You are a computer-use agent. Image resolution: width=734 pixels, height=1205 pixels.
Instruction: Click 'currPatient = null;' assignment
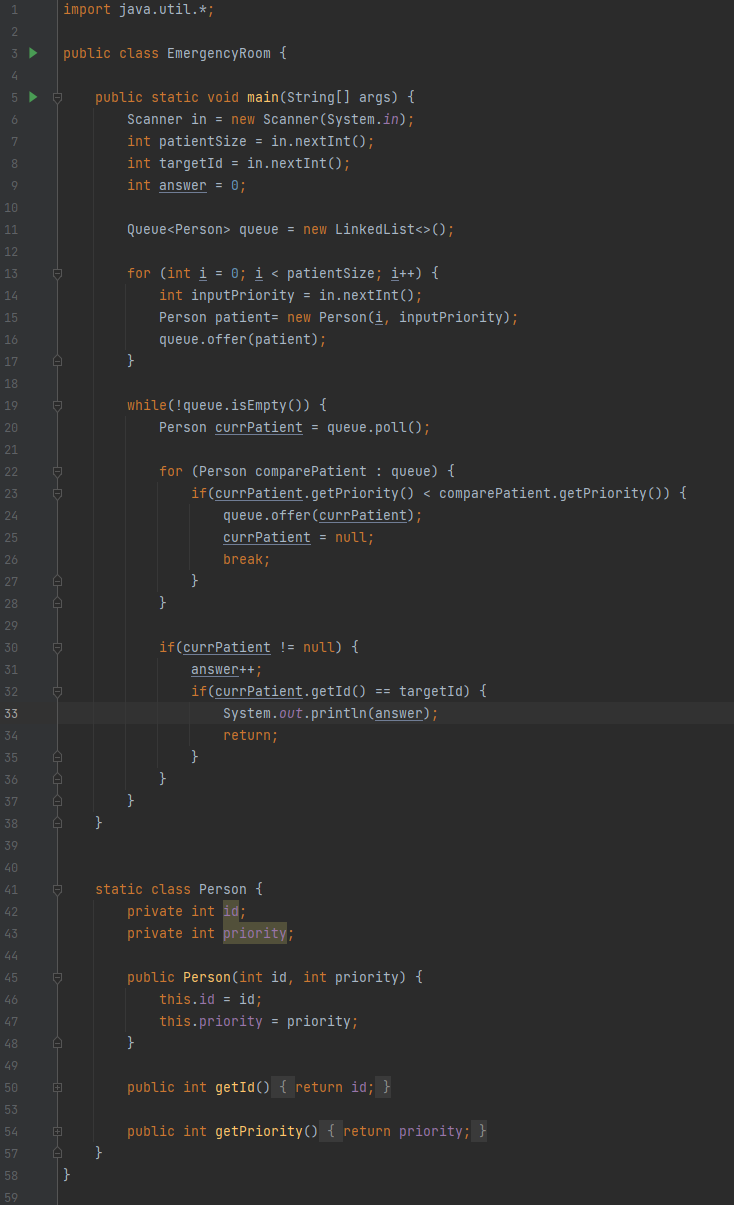click(x=299, y=537)
